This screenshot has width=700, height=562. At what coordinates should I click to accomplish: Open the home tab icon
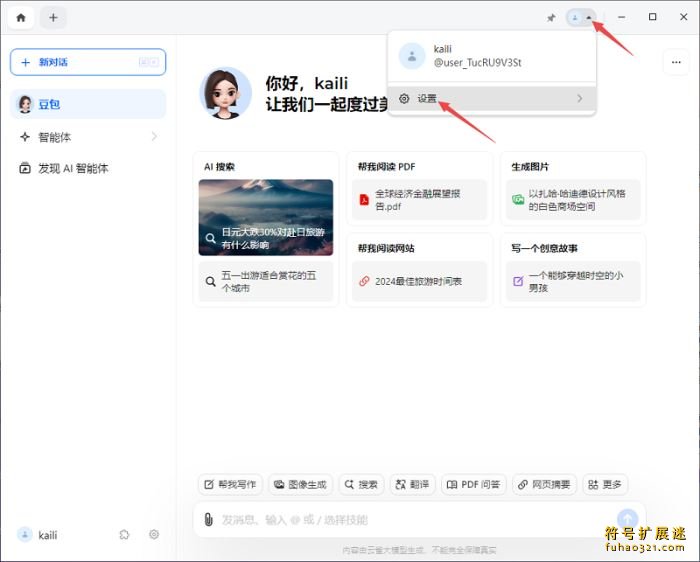pos(21,18)
